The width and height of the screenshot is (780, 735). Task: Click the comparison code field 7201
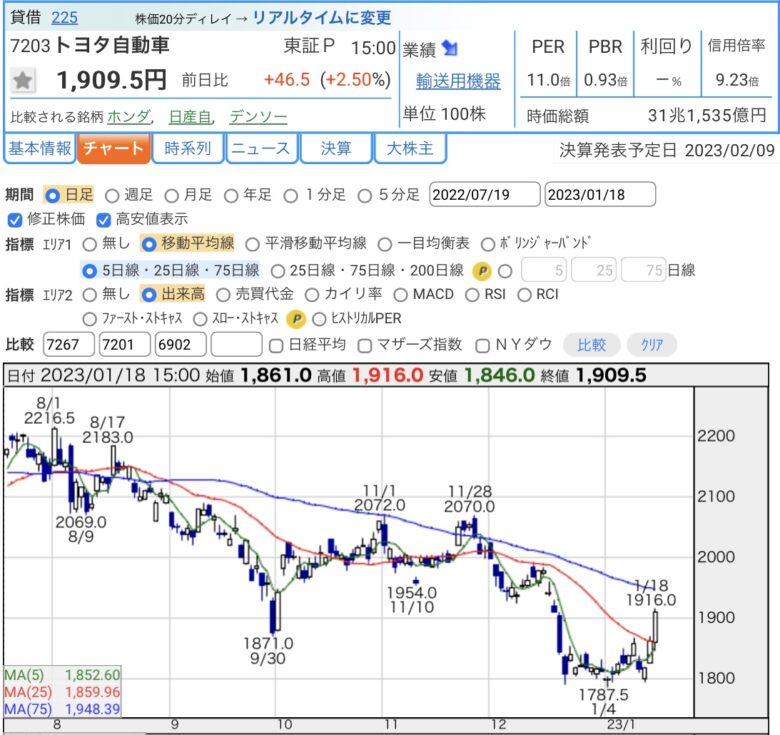pyautogui.click(x=125, y=345)
